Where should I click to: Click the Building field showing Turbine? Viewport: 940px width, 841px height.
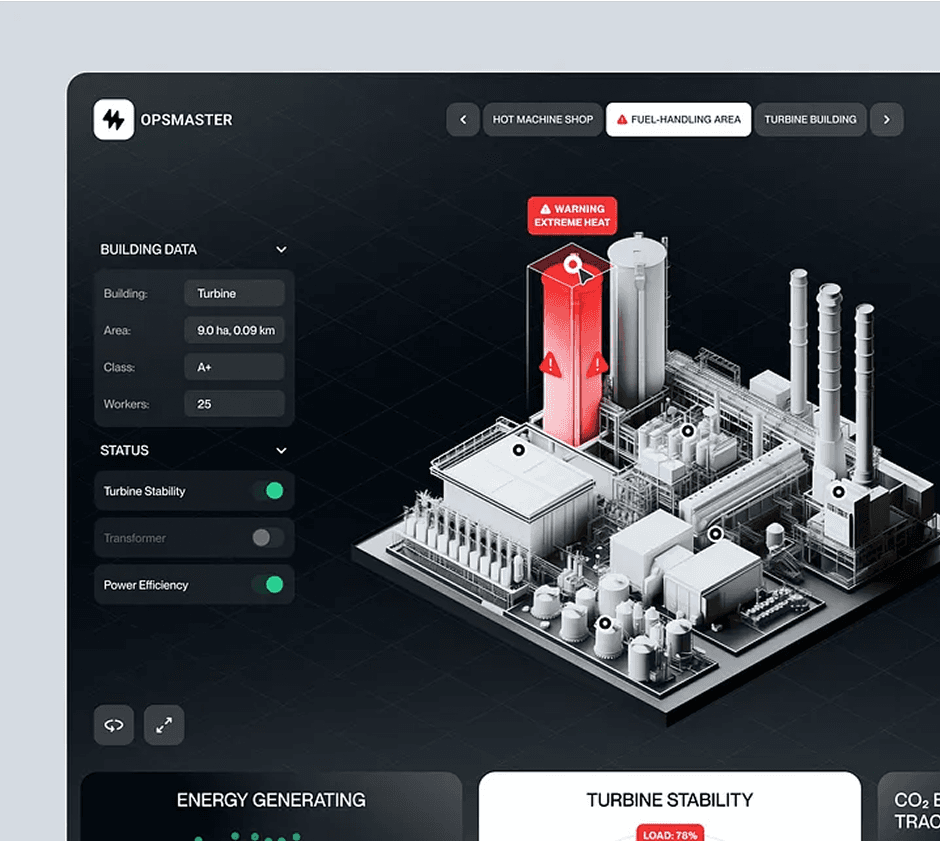[234, 293]
